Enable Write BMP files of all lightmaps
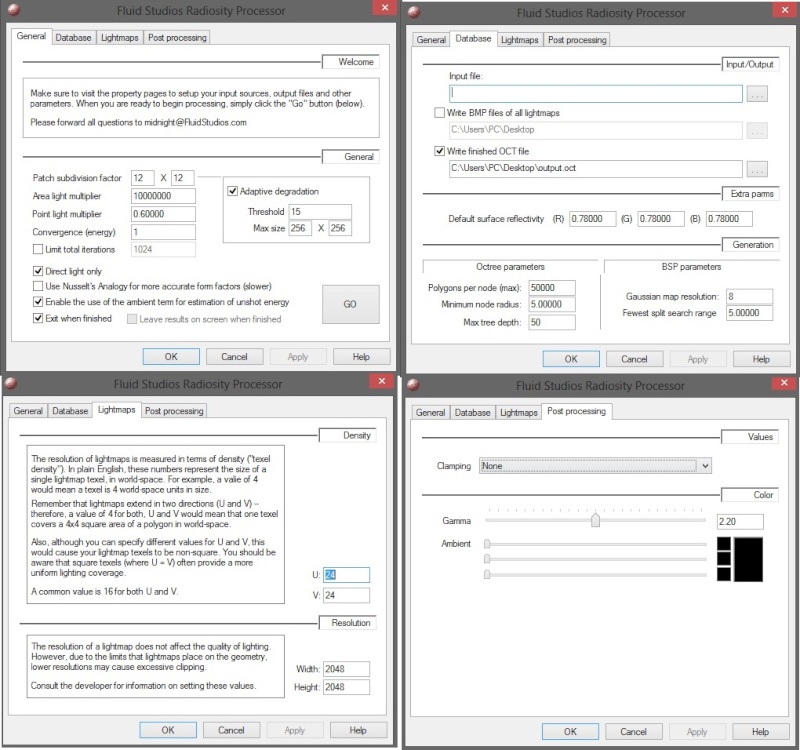Viewport: 800px width, 750px height. (x=439, y=113)
